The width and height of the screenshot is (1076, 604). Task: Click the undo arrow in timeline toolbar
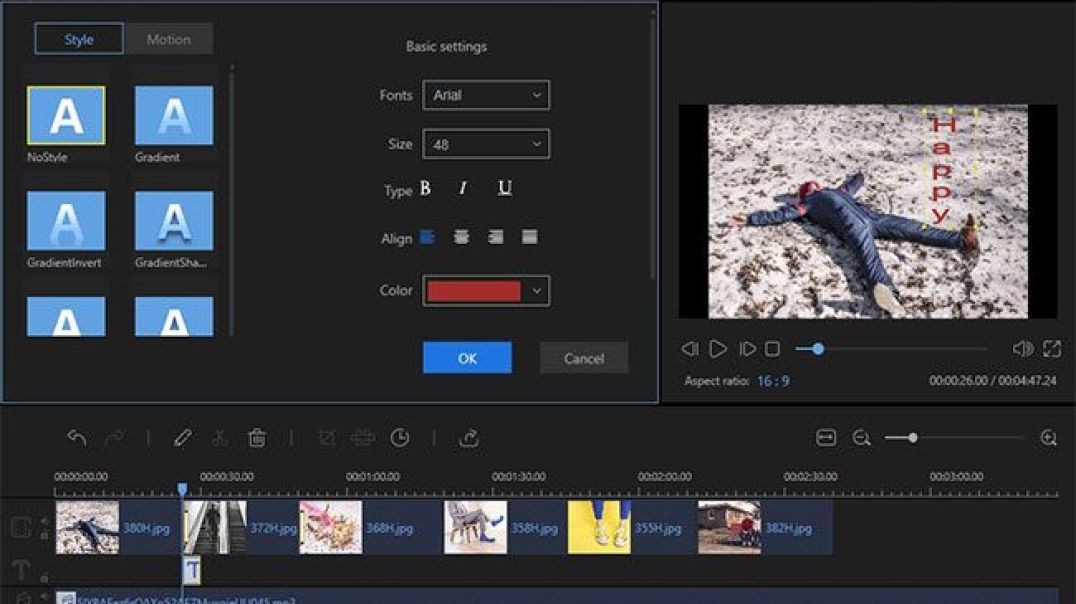coord(77,438)
